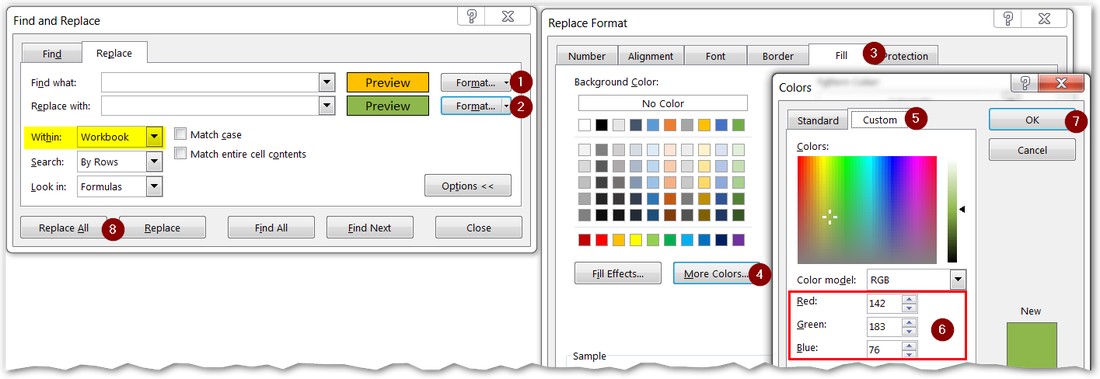Viewport: 1100px width, 379px height.
Task: Open the Format arrow menu beside Replace with
Action: click(x=507, y=106)
